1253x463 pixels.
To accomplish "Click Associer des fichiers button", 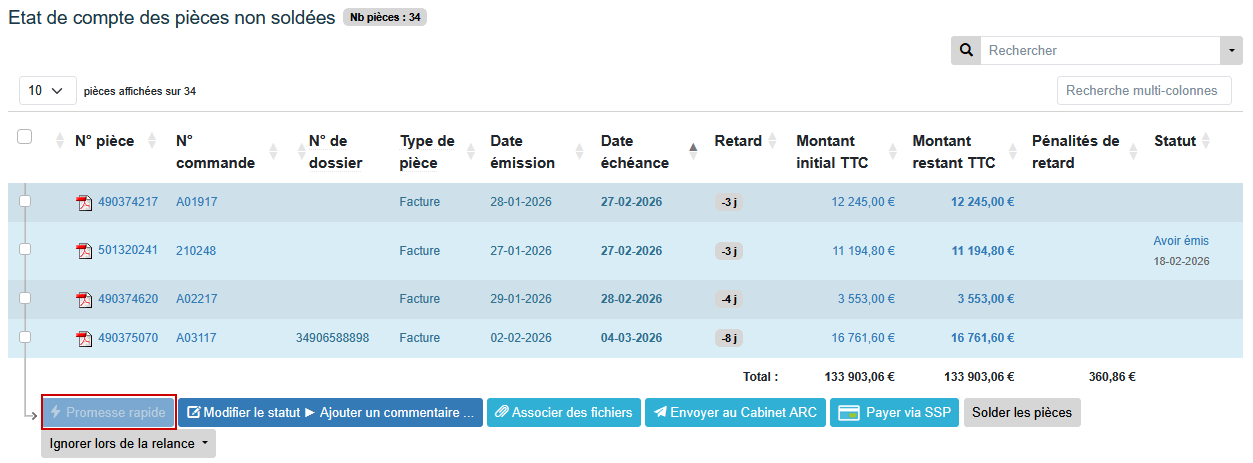I will (563, 412).
